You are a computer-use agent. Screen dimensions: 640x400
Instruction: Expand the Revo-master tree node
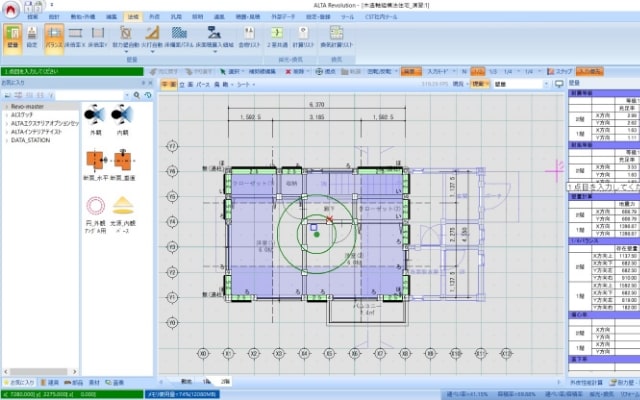tap(4, 104)
